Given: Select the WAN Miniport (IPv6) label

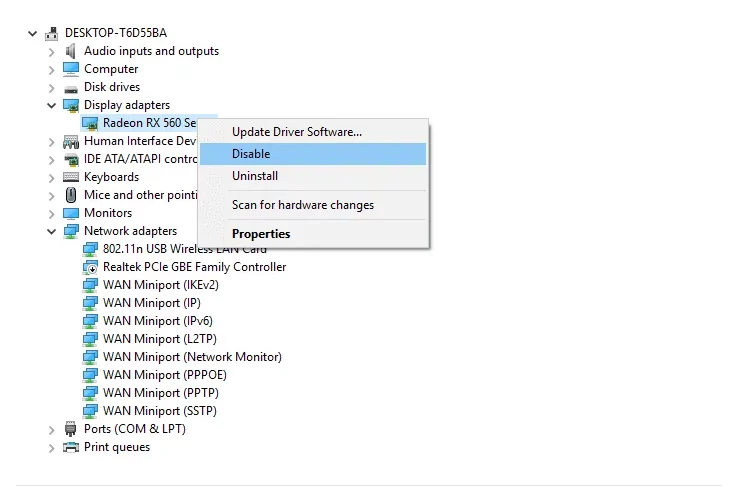Looking at the screenshot, I should click(158, 321).
